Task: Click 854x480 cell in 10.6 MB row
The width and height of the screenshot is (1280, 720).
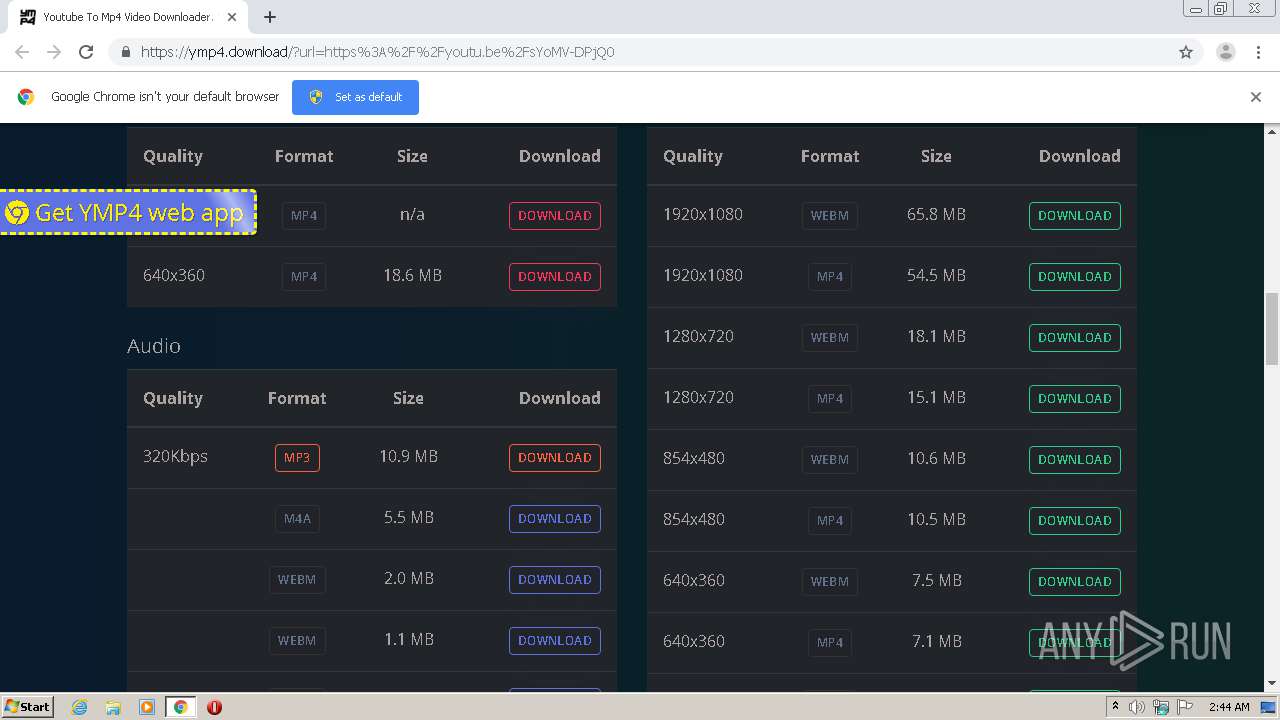Action: tap(694, 458)
